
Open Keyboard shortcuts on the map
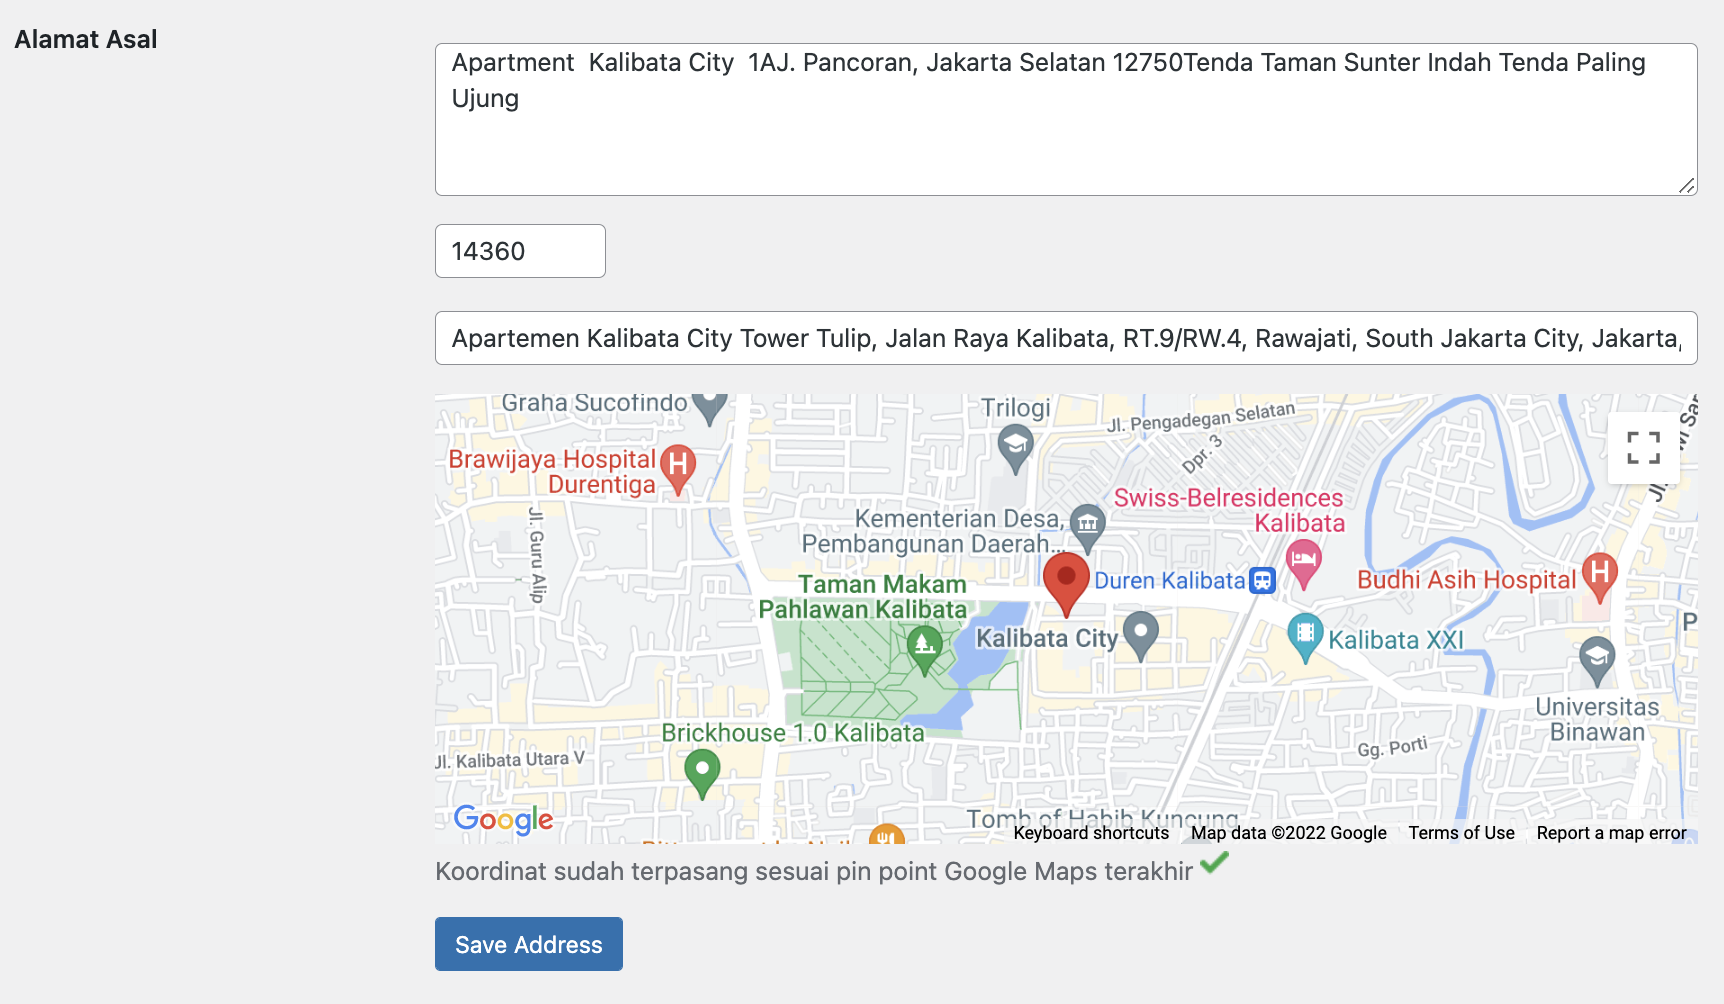[1091, 833]
